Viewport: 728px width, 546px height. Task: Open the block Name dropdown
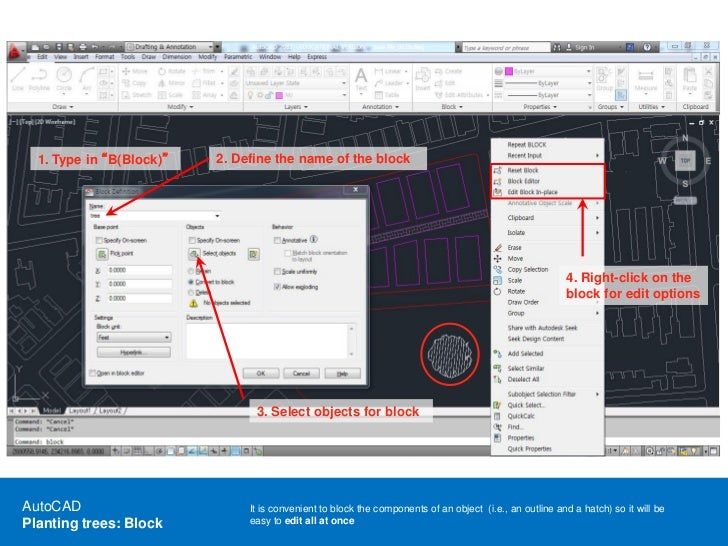tap(217, 216)
